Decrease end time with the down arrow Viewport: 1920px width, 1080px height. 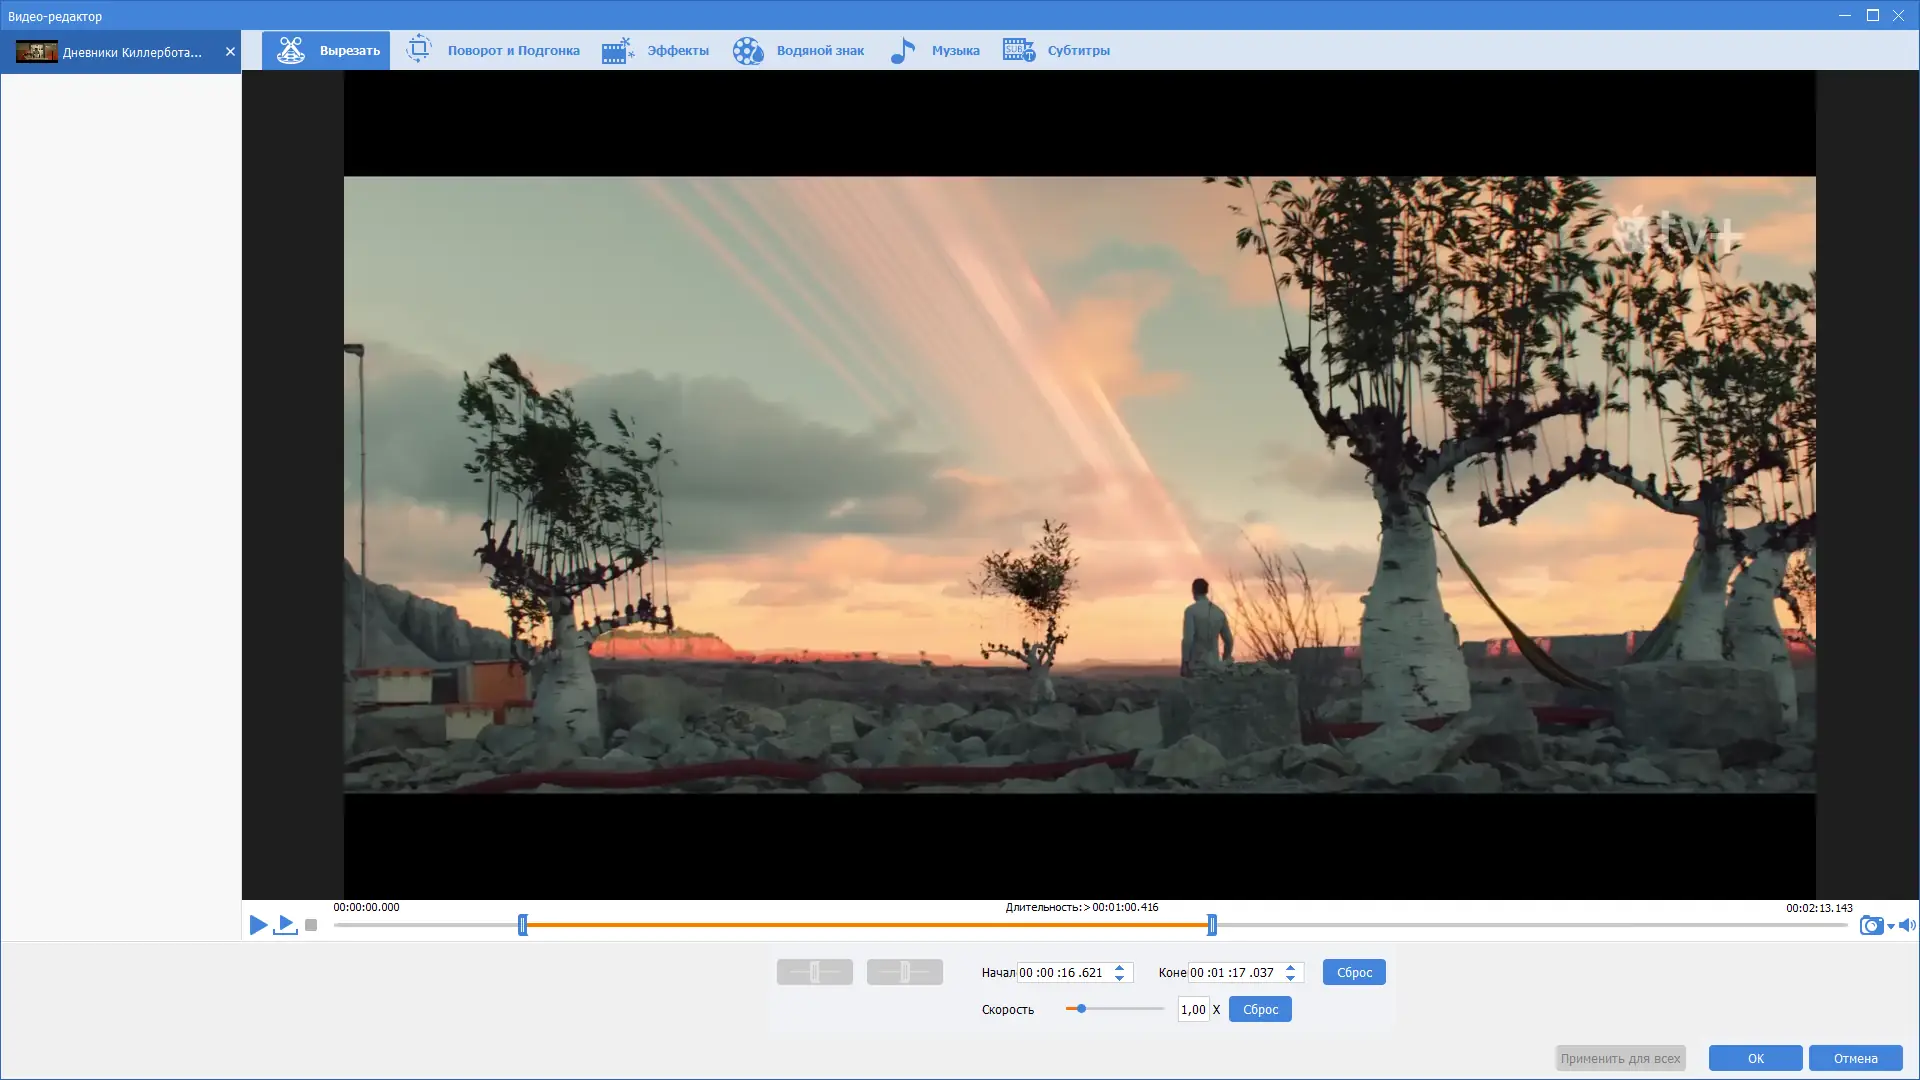1291,978
